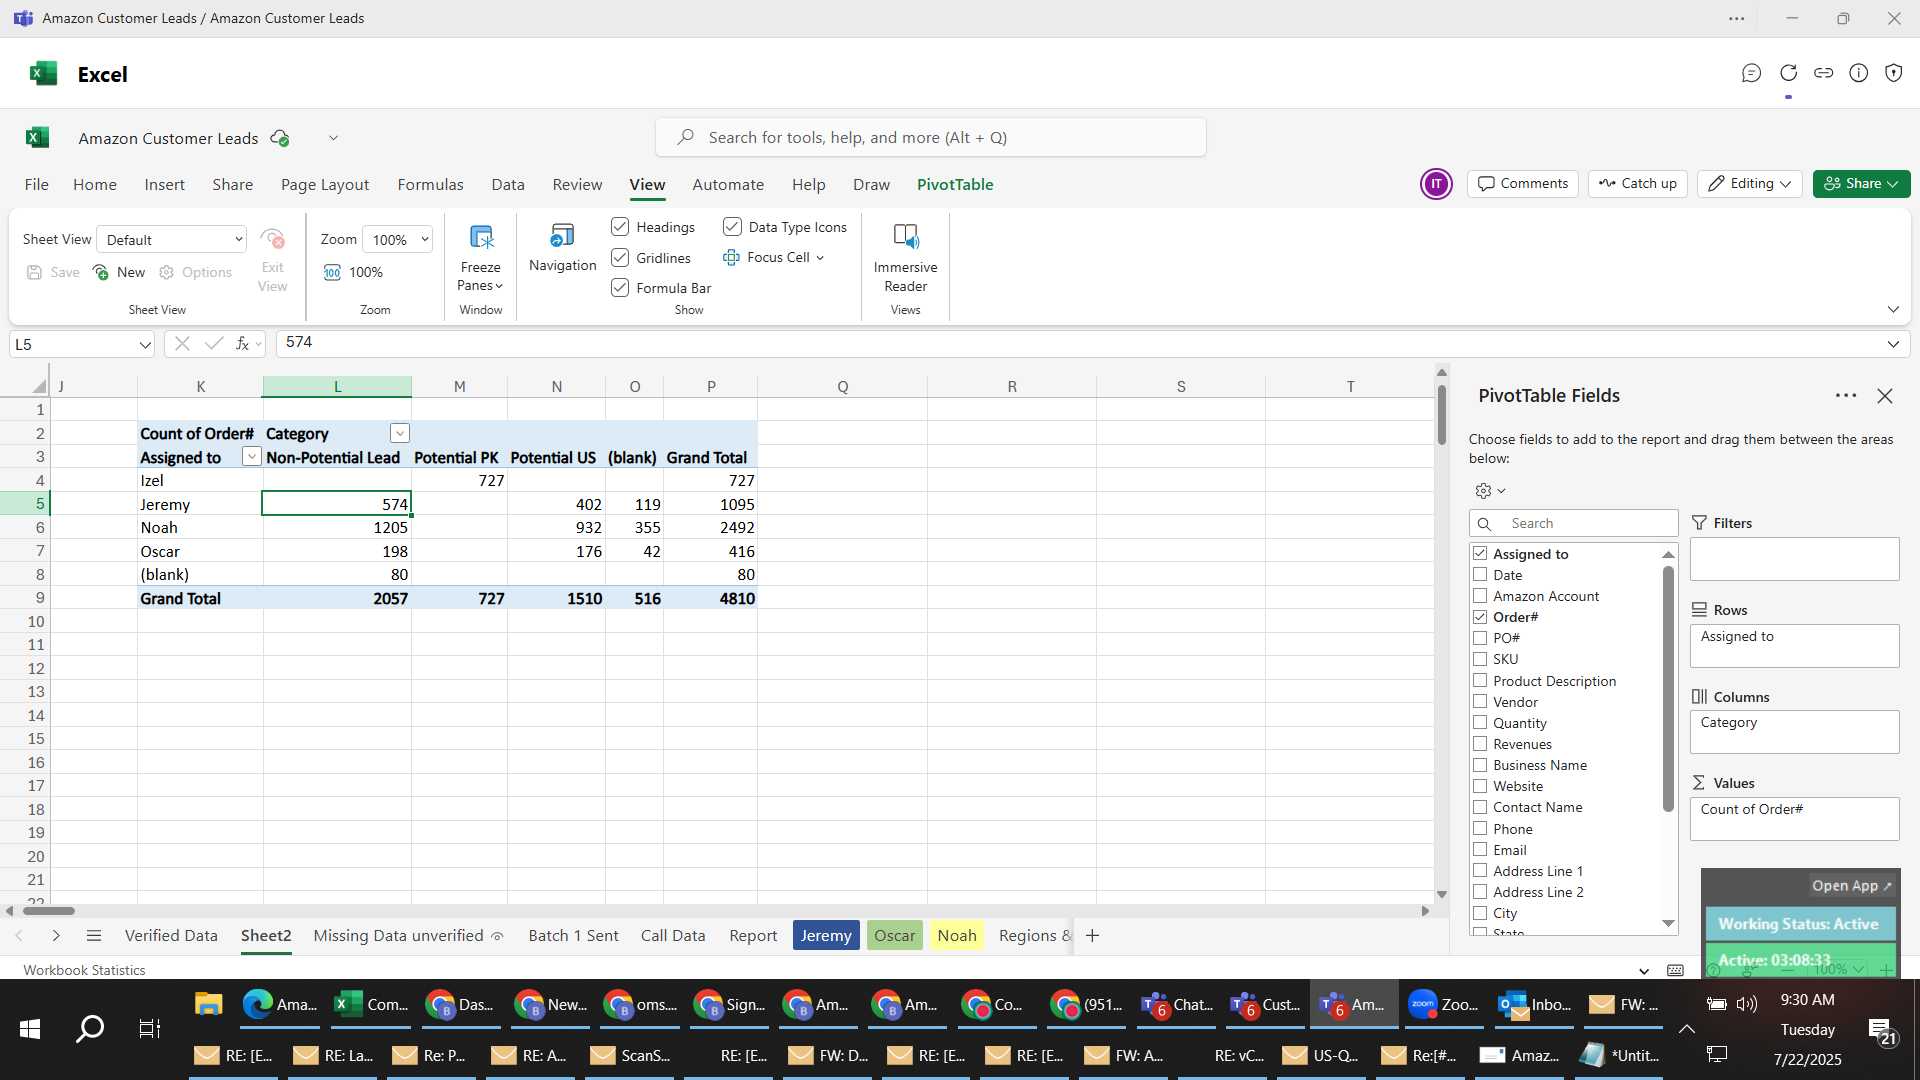Open Windows Start menu
The width and height of the screenshot is (1920, 1080).
tap(30, 1028)
